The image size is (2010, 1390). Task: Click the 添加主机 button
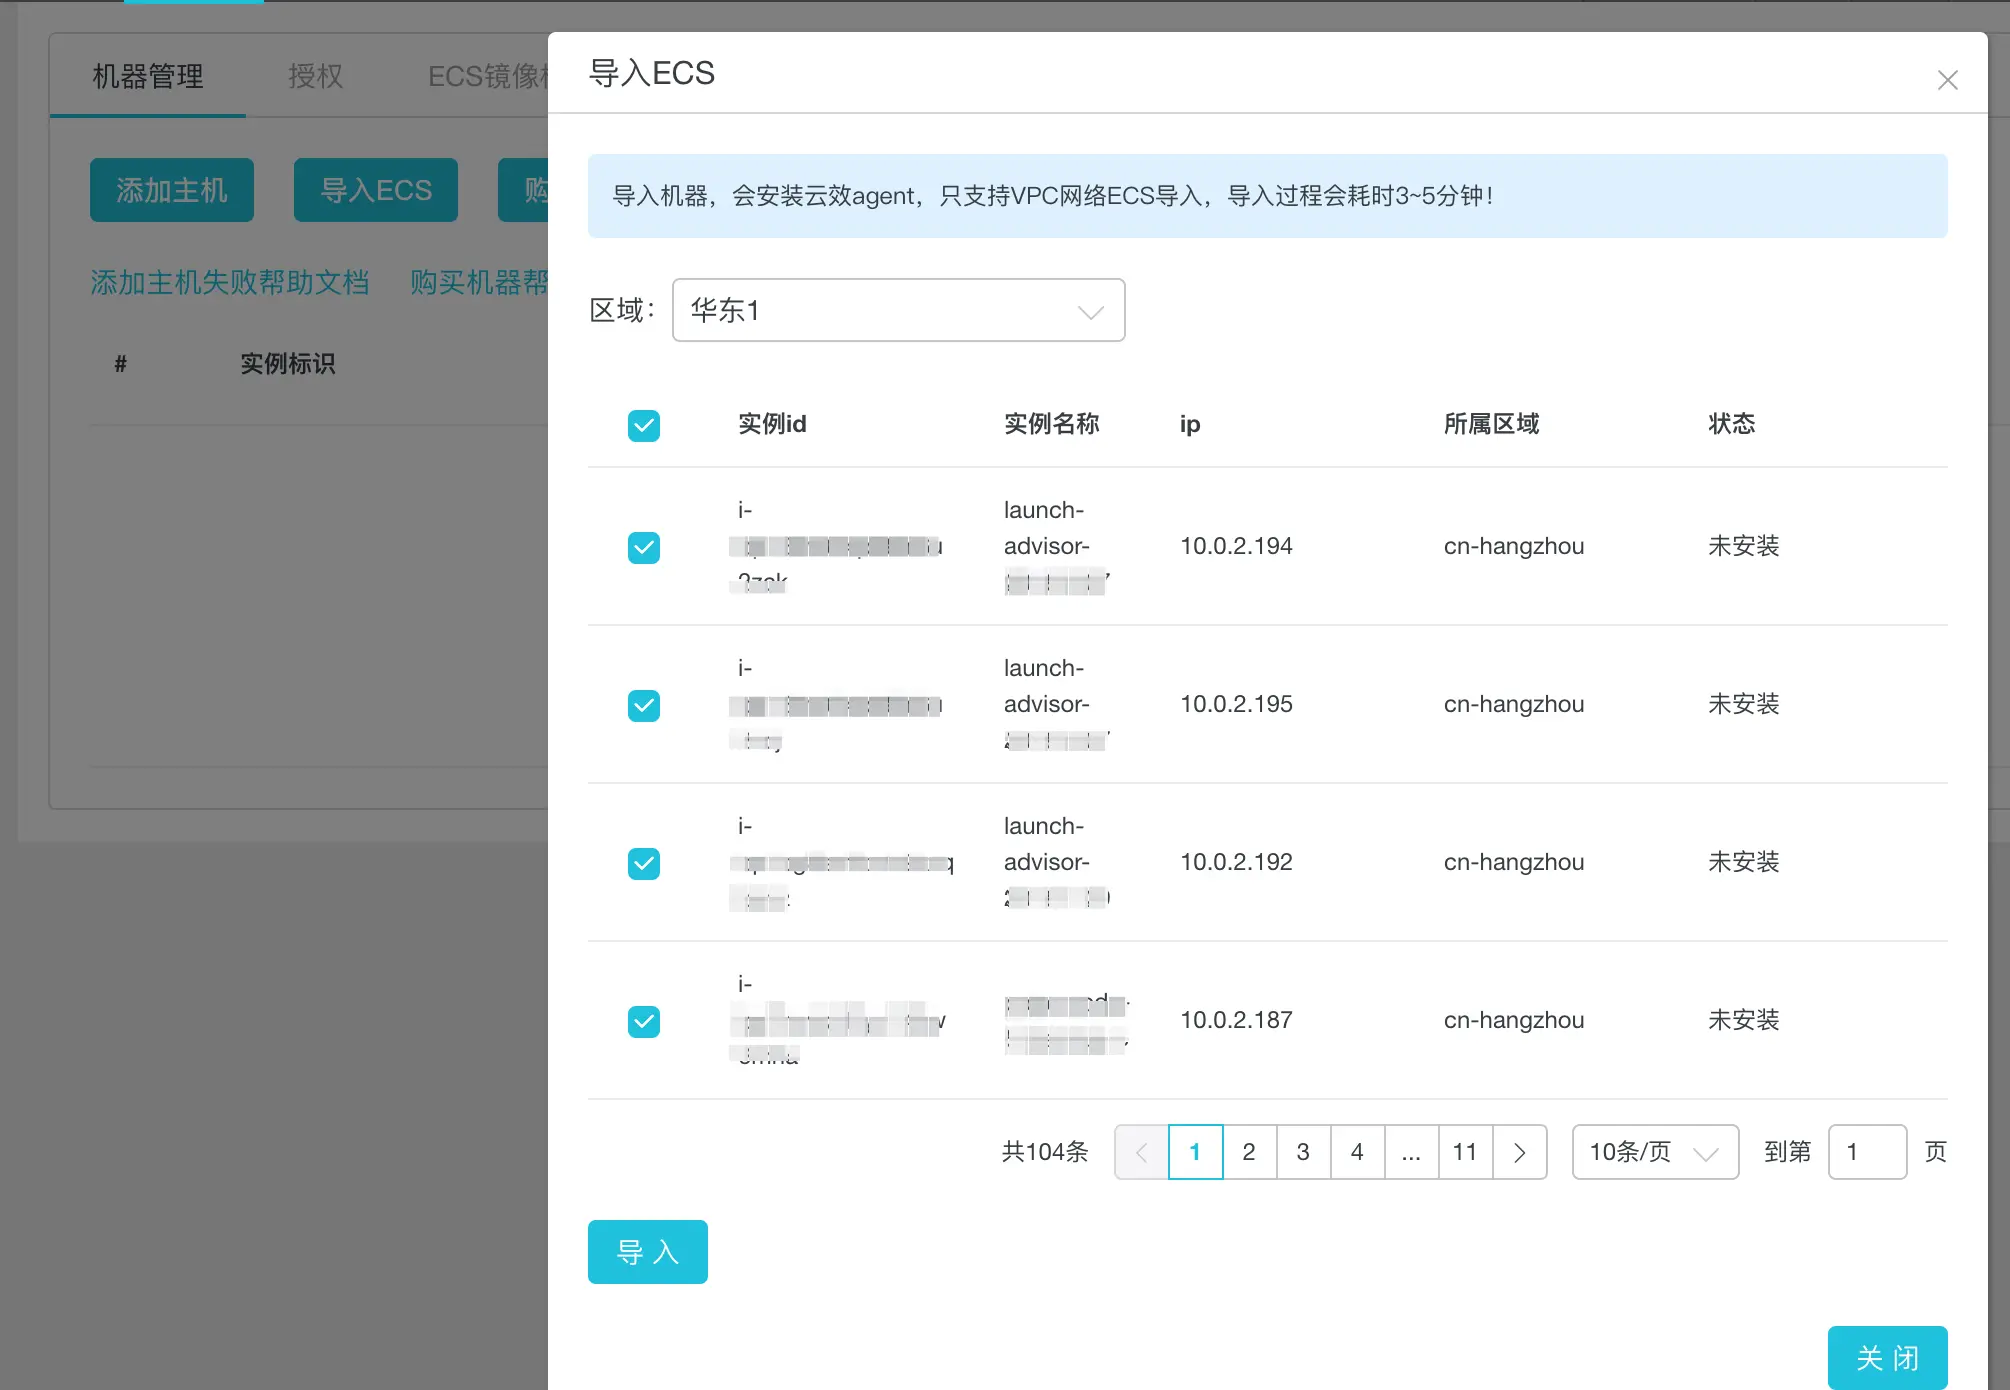(x=172, y=190)
